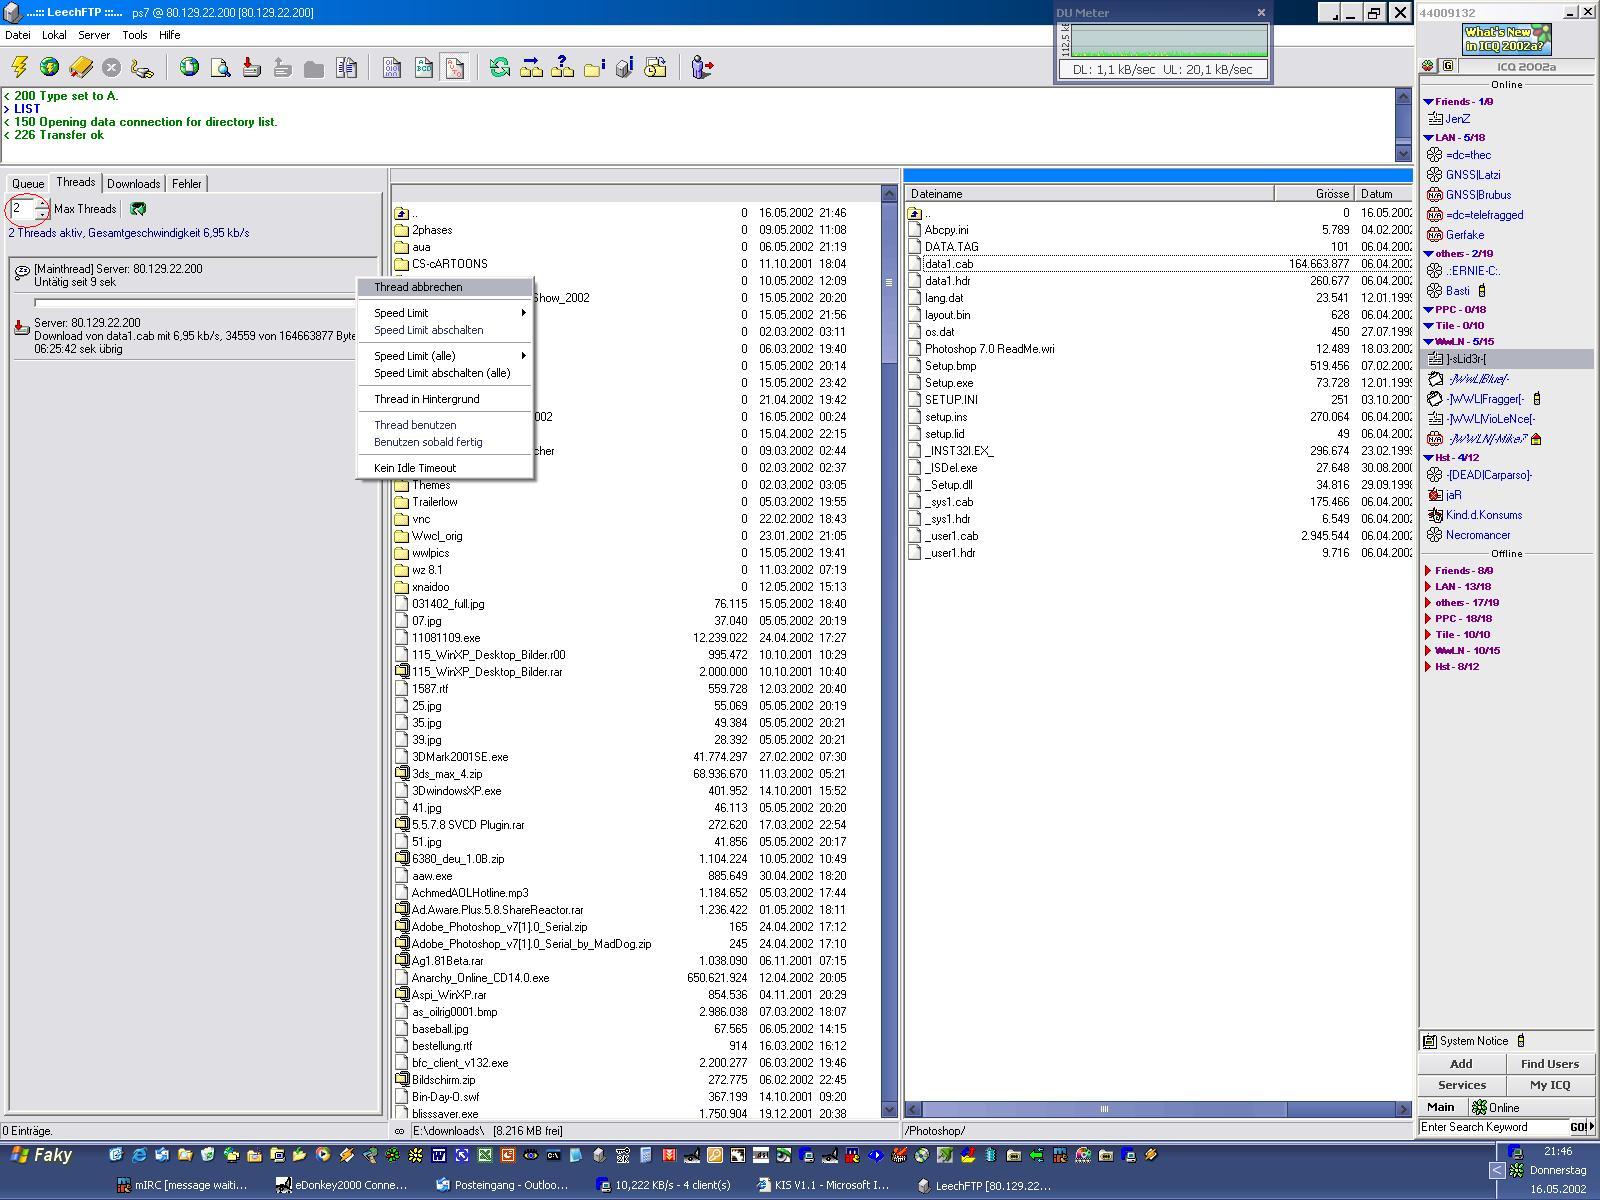Toggle Kein Idle Timeout option
The image size is (1600, 1200).
414,468
